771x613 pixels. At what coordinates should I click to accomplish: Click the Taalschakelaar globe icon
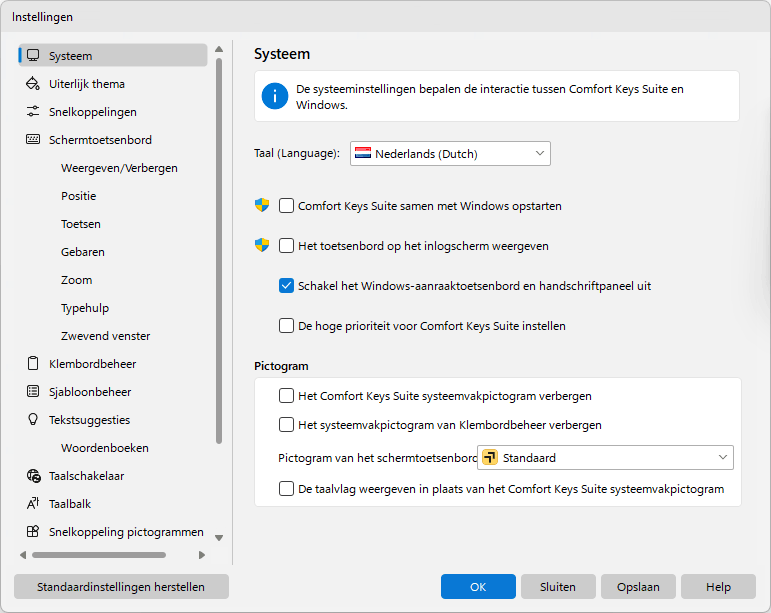point(33,476)
